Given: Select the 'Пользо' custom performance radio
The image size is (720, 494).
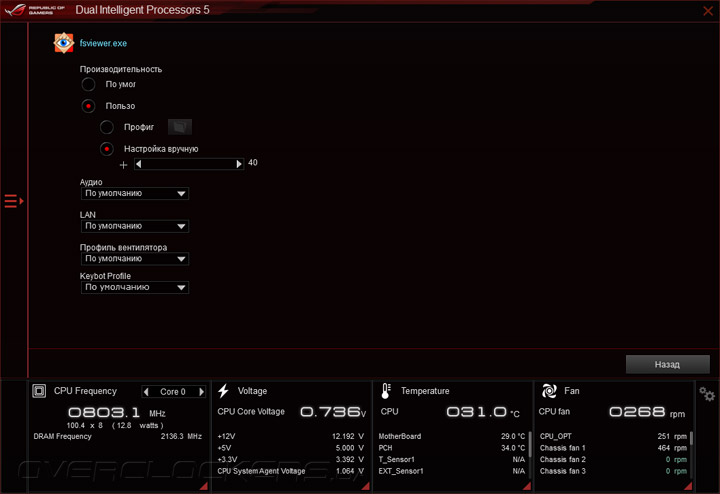Looking at the screenshot, I should click(88, 106).
